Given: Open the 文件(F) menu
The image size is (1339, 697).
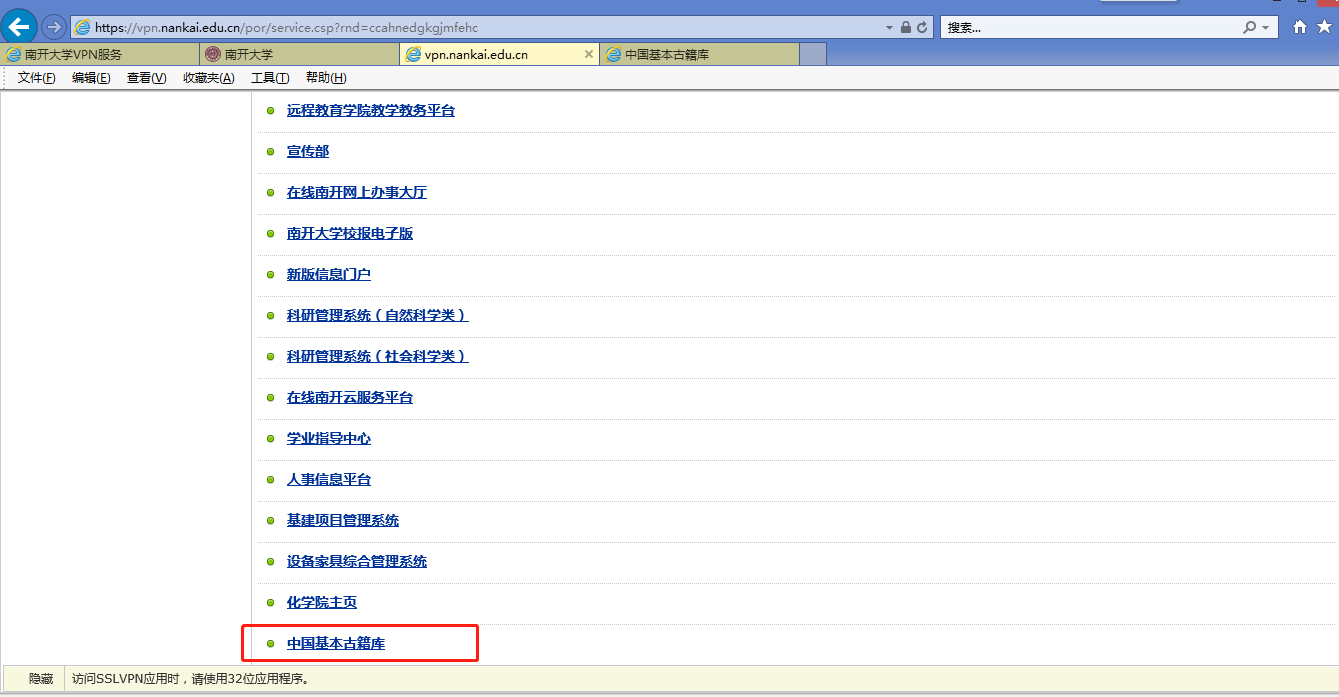Looking at the screenshot, I should click(x=37, y=78).
